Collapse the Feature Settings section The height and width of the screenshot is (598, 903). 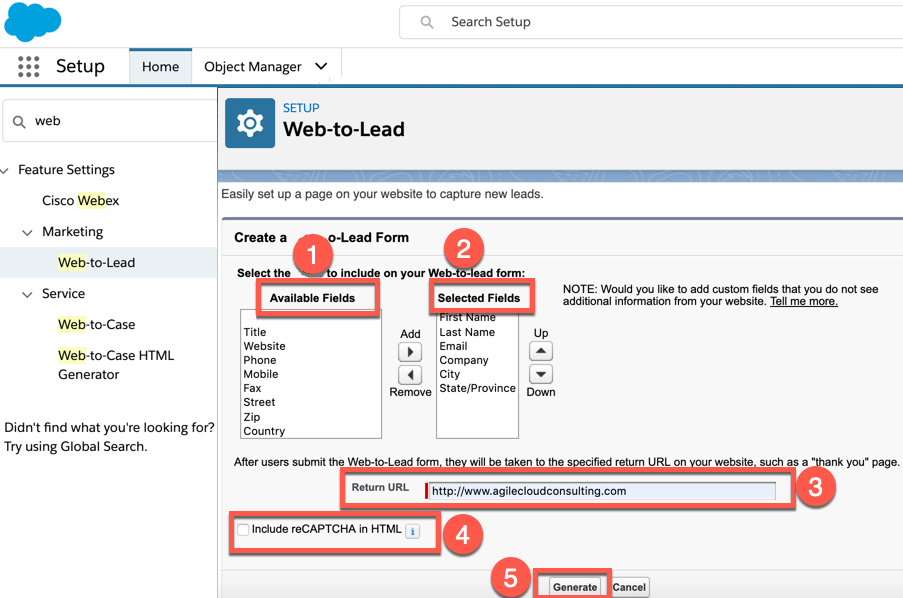5,171
